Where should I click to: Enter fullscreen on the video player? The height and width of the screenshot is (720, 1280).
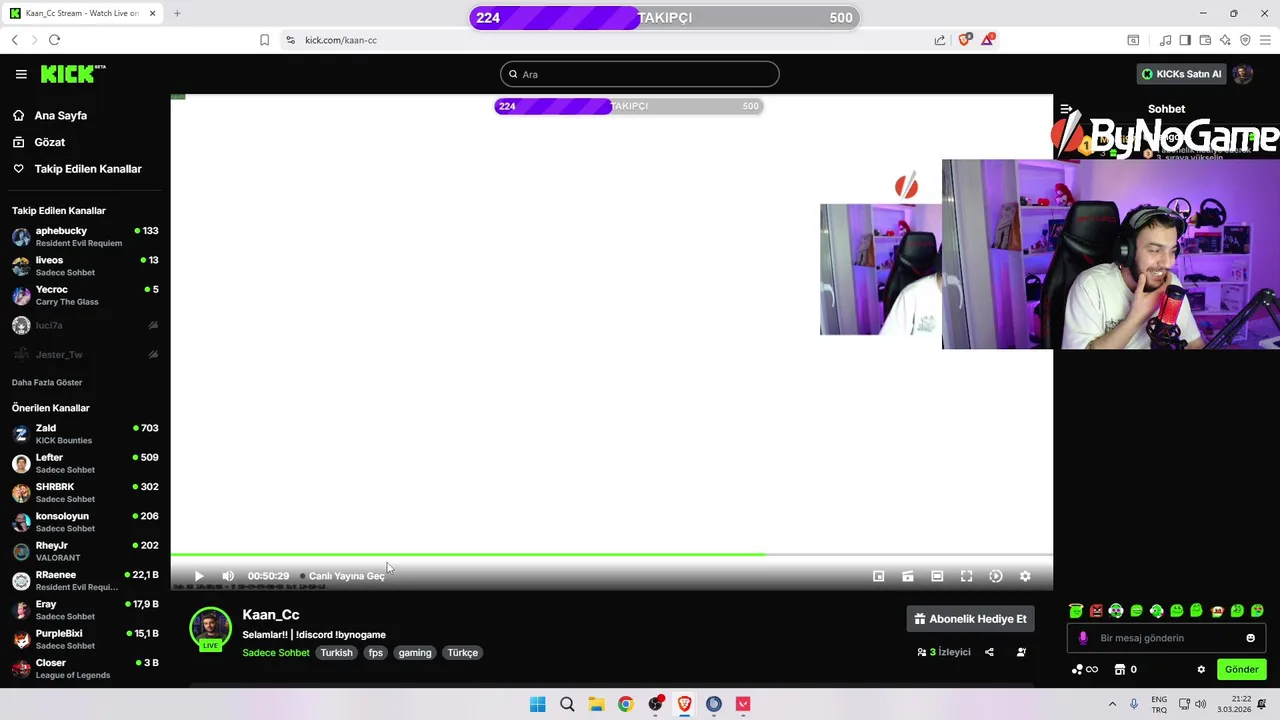[966, 576]
